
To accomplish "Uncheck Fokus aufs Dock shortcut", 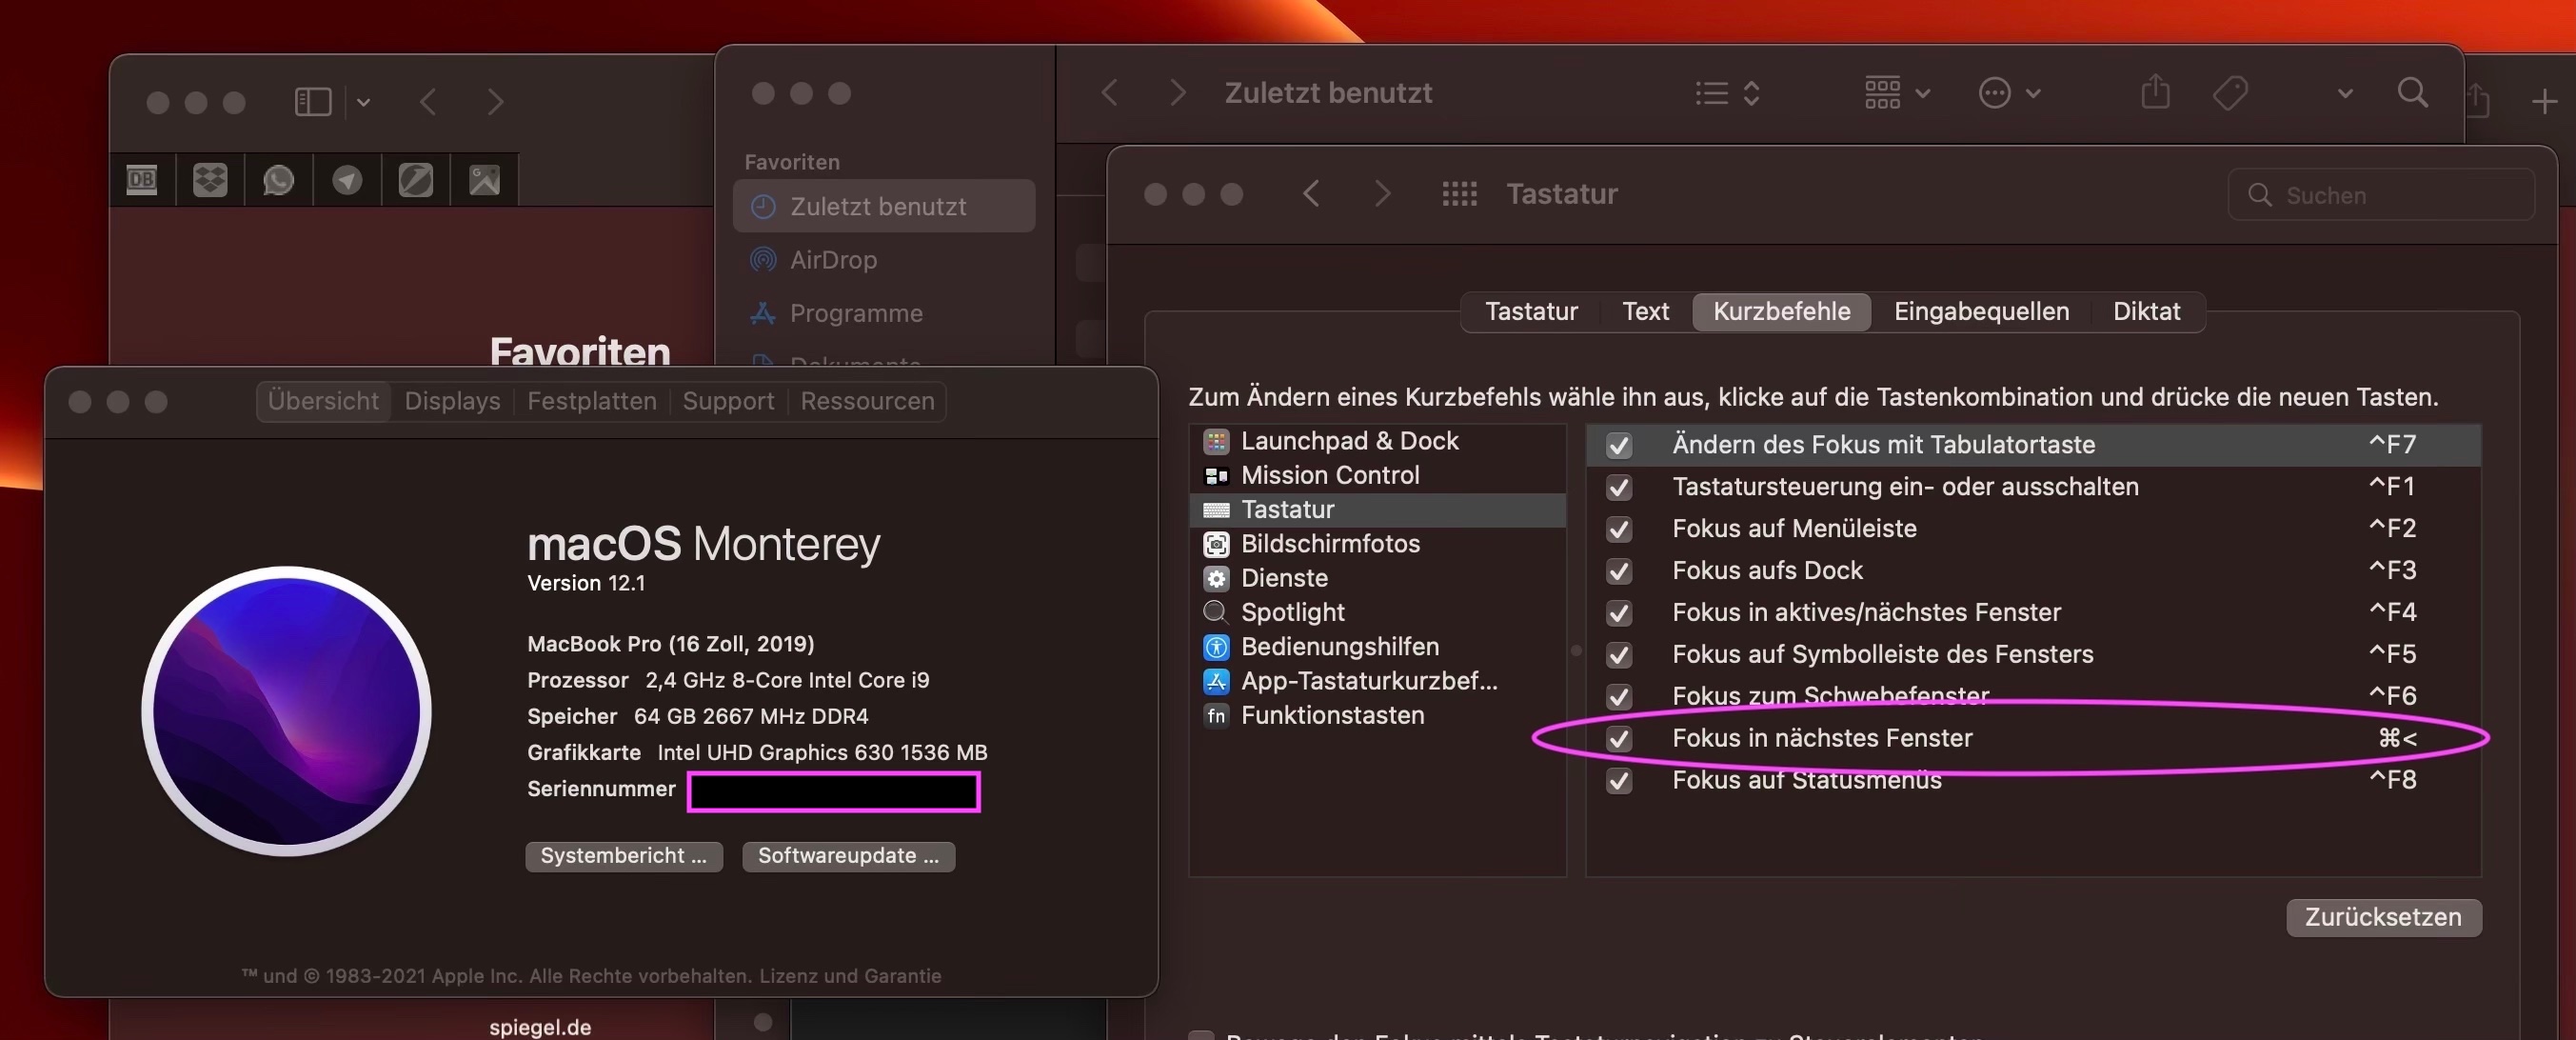I will click(x=1619, y=571).
